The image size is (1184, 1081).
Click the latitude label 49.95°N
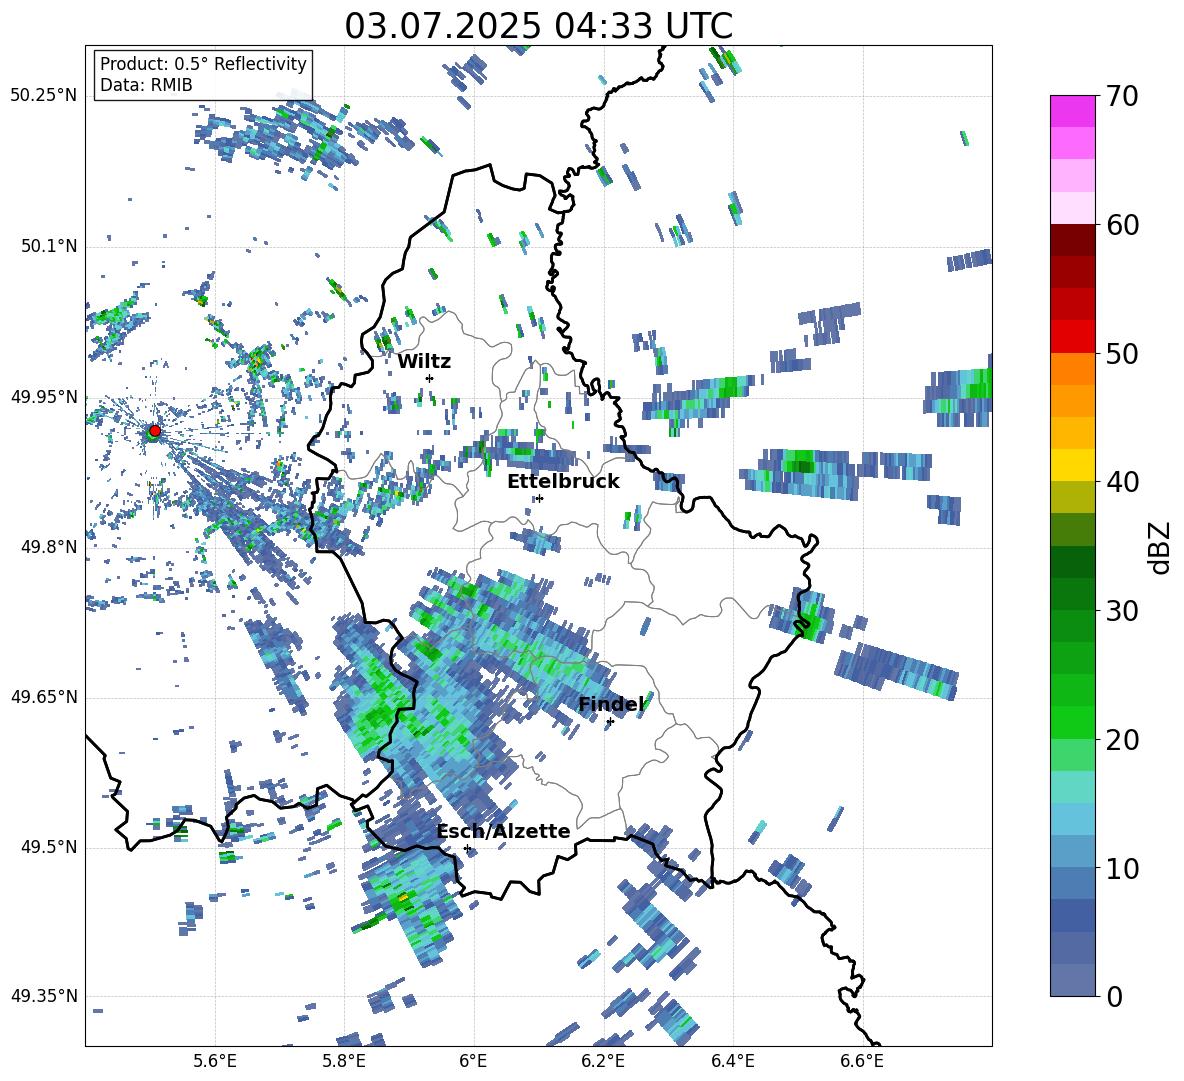tap(44, 397)
